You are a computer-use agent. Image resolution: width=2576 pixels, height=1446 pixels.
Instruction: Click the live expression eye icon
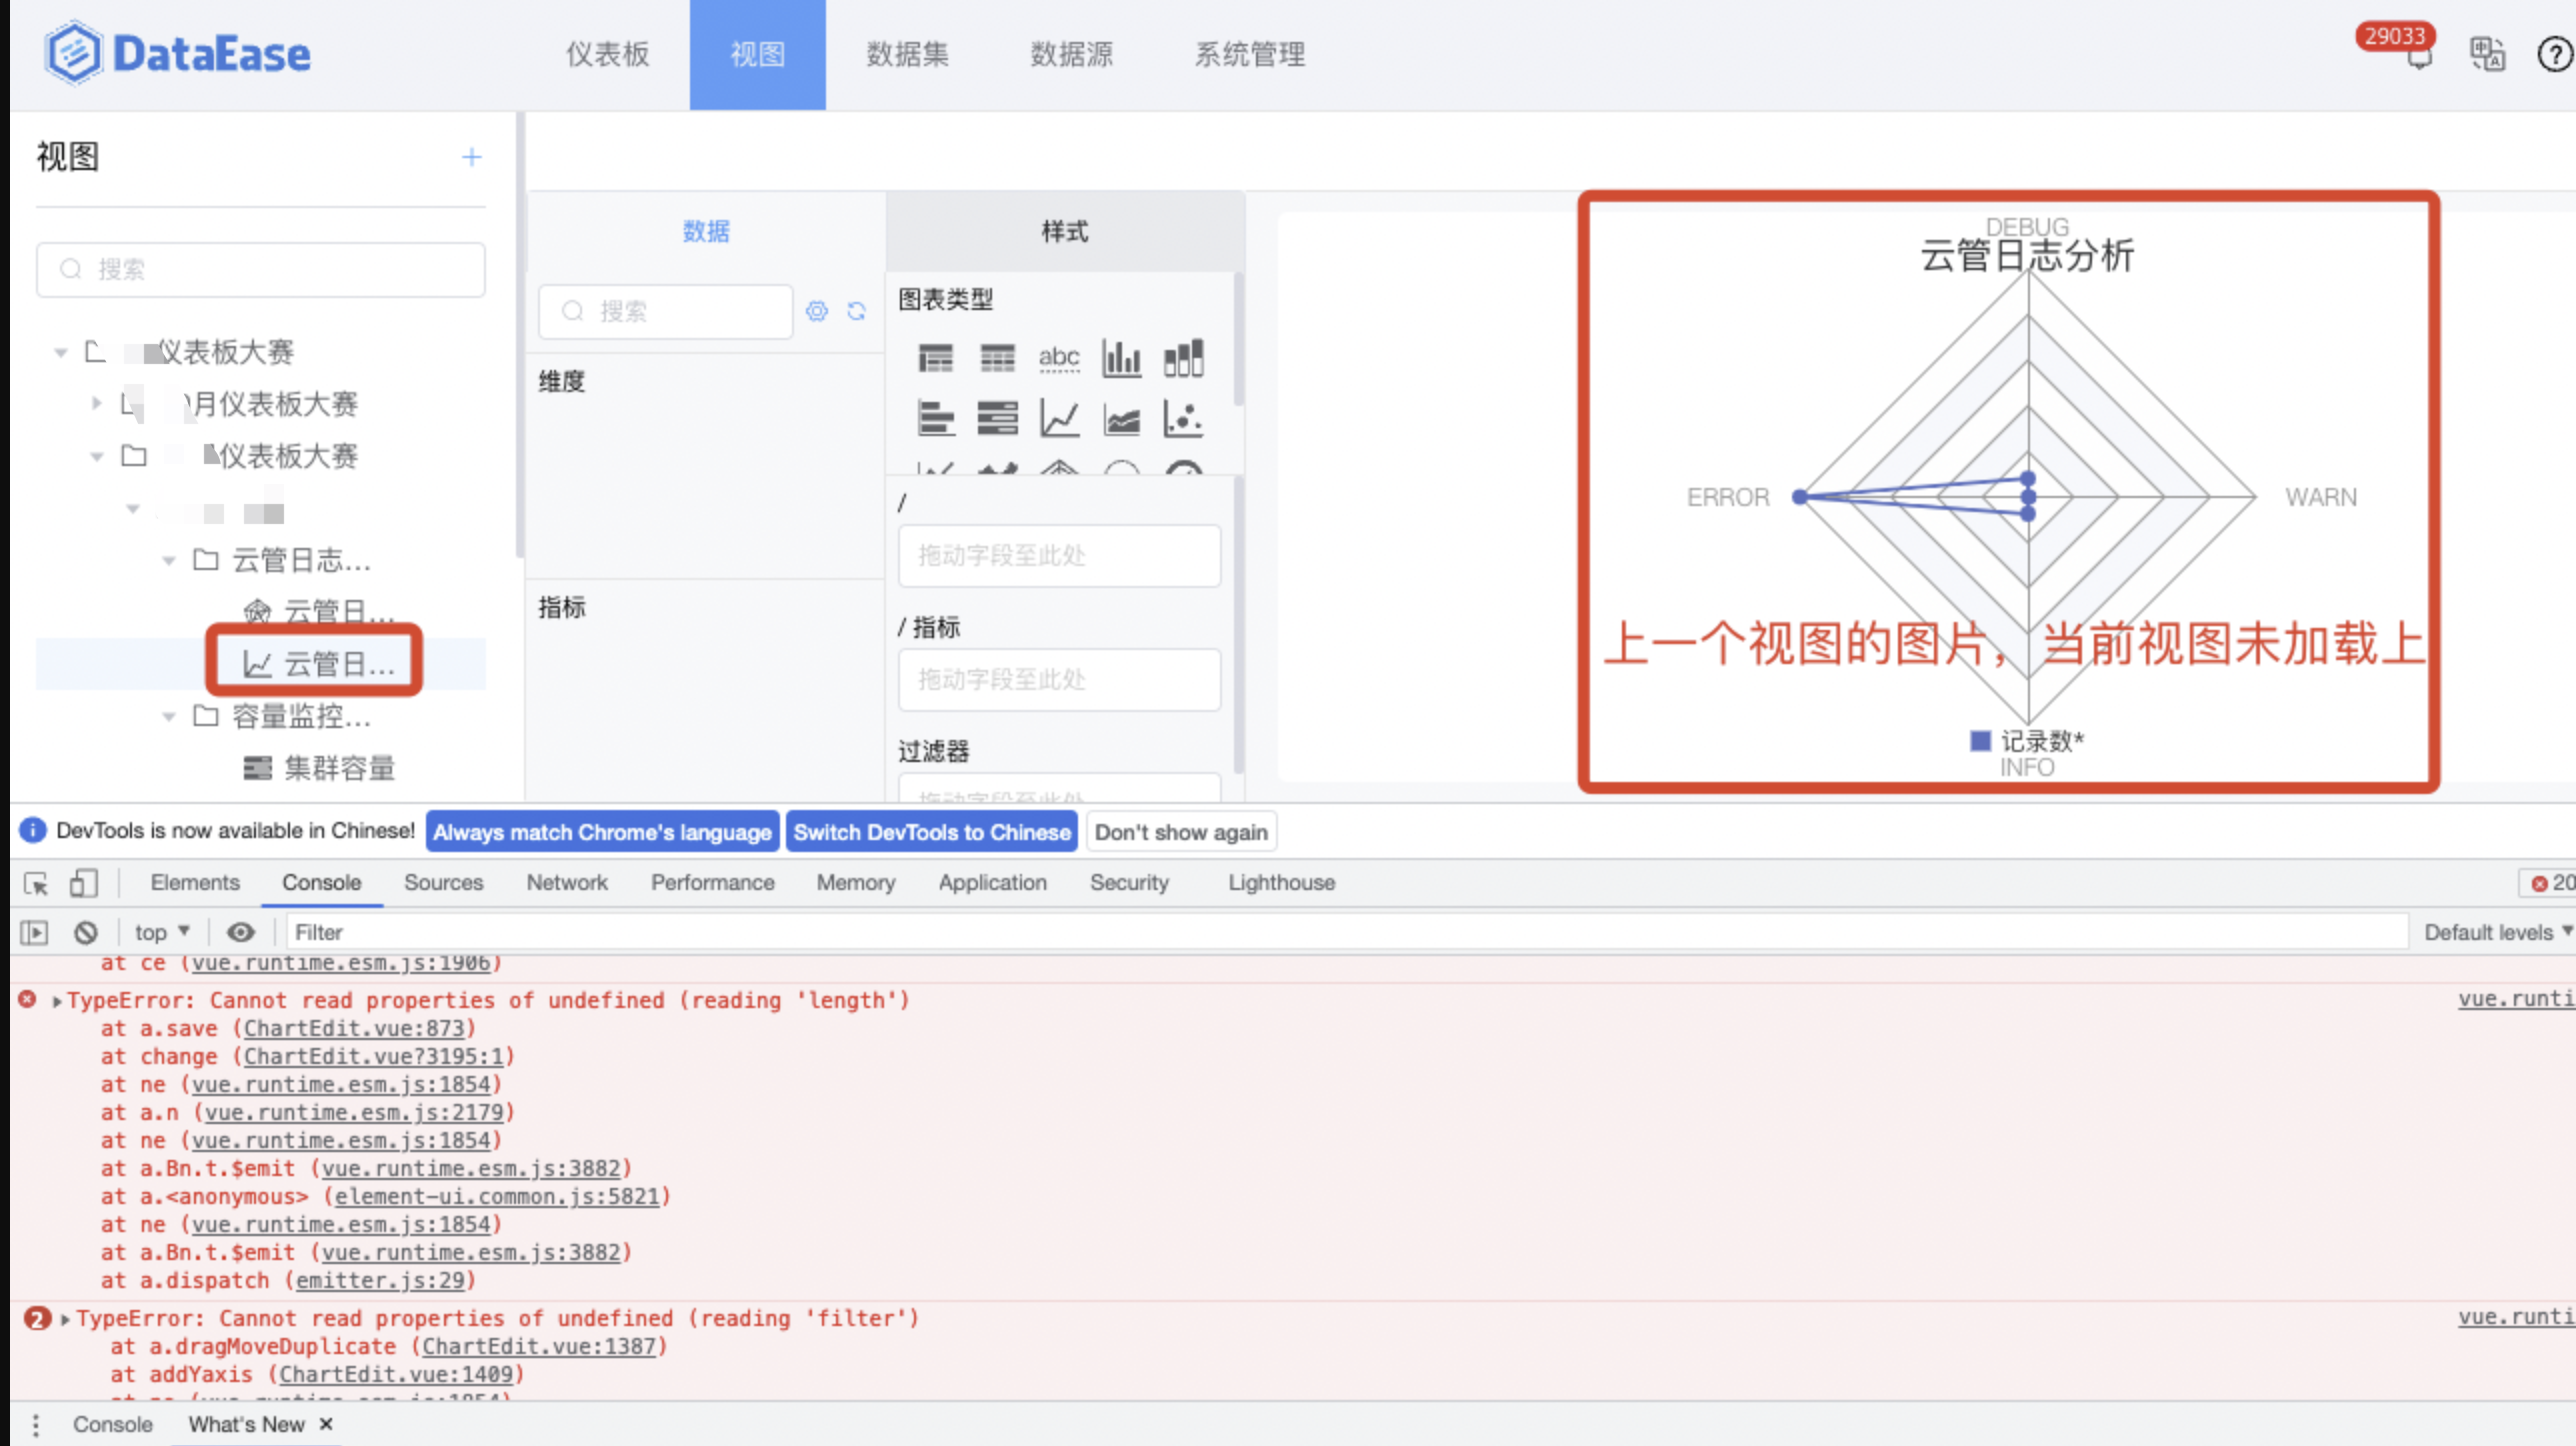coord(240,932)
